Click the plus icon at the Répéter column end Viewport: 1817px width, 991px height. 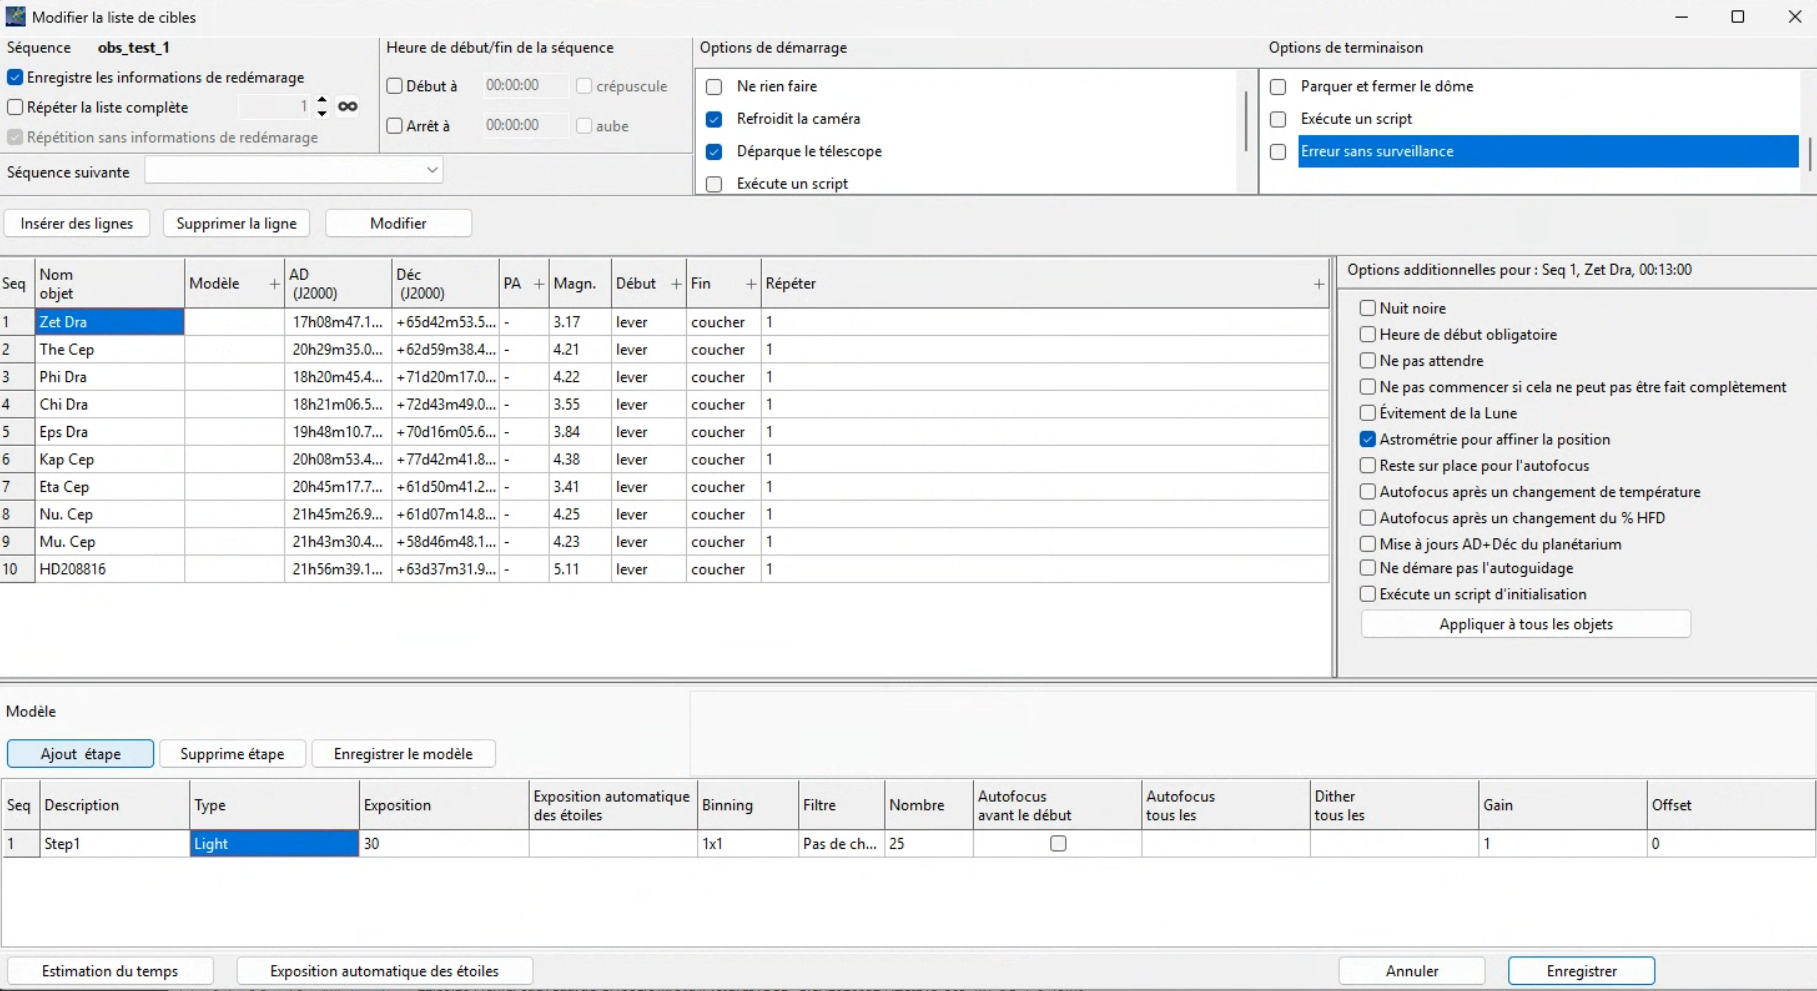pyautogui.click(x=1319, y=284)
